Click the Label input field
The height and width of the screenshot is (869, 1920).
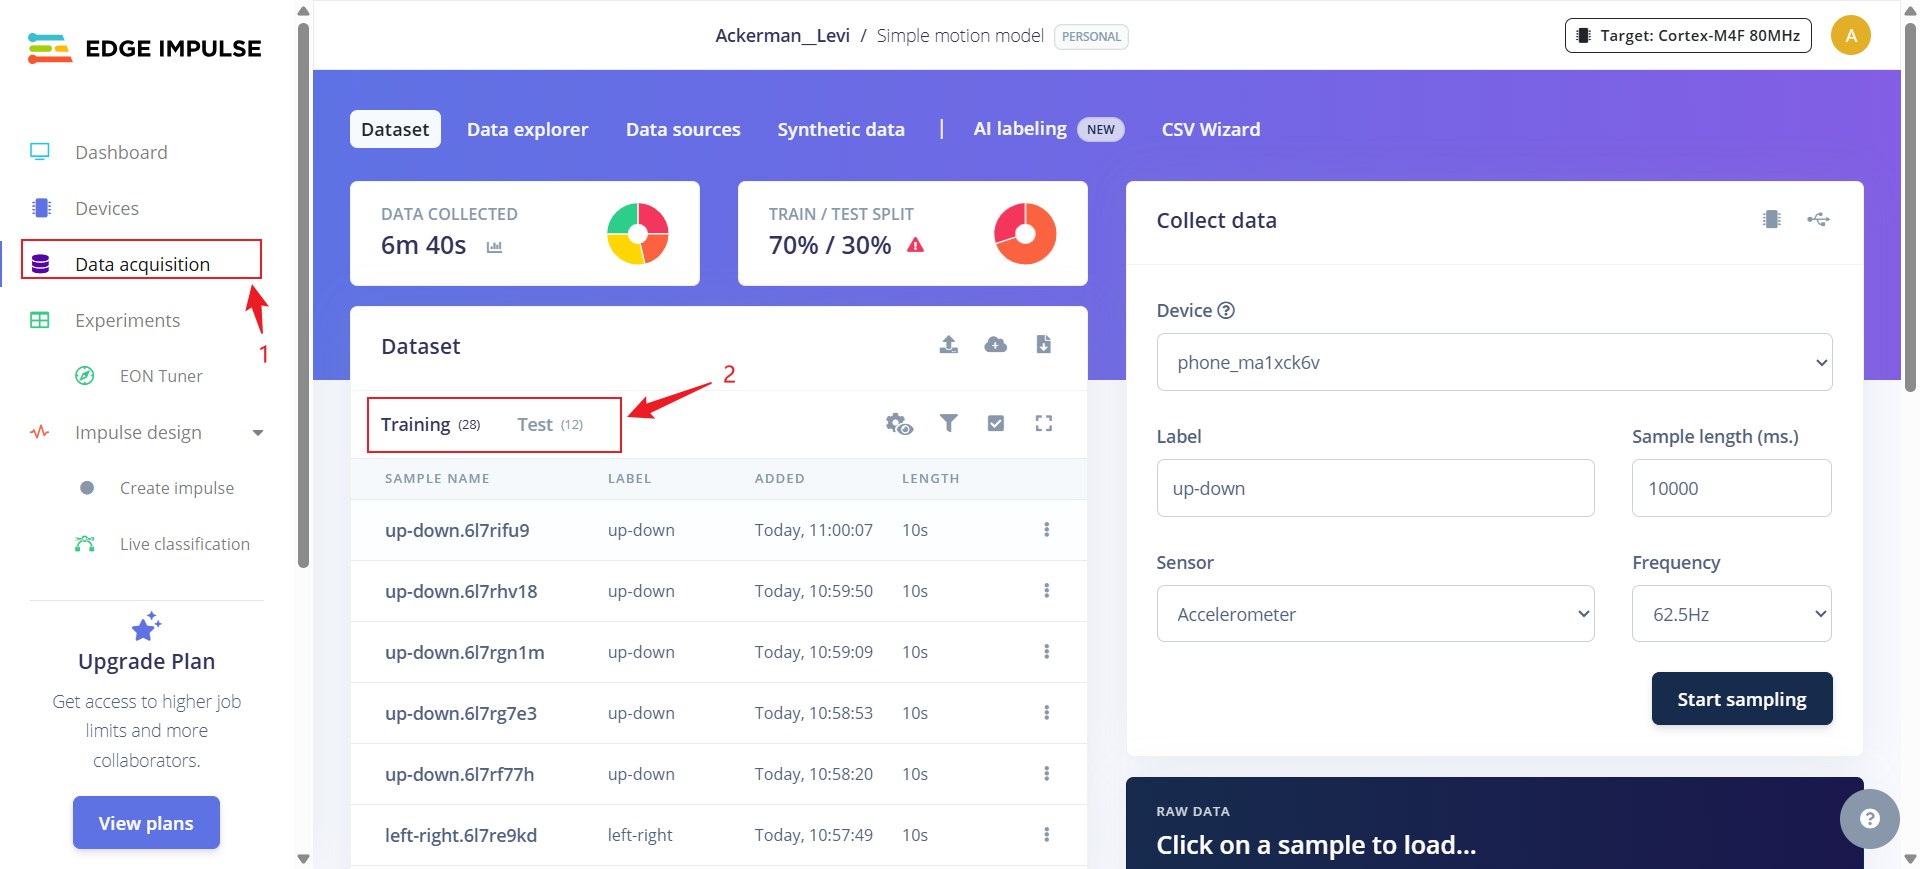[1375, 488]
